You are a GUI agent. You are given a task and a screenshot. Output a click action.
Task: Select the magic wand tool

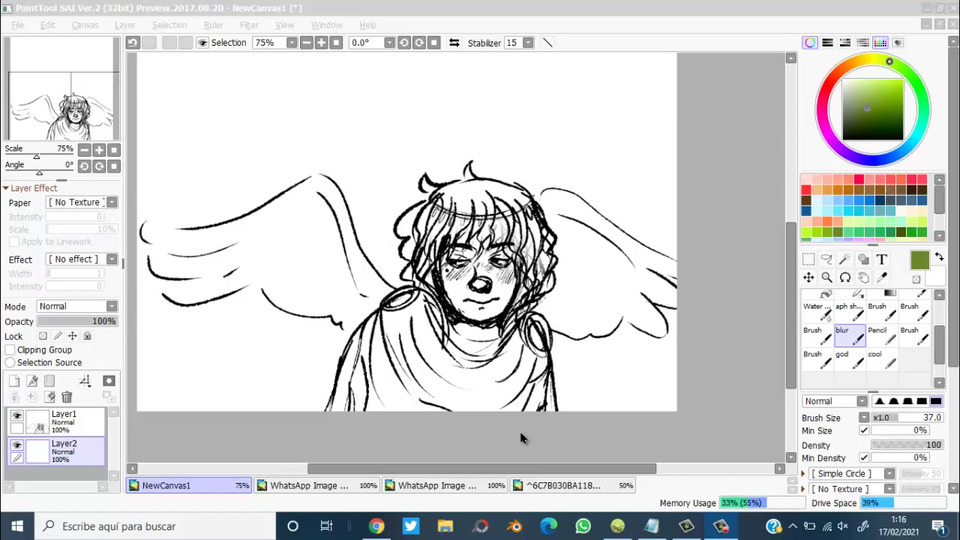pos(845,260)
